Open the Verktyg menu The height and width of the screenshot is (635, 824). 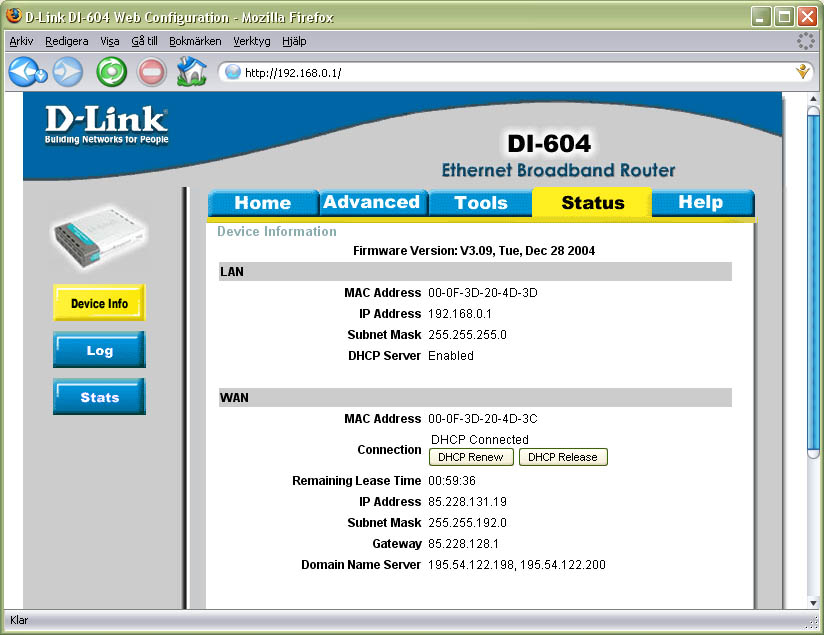click(x=252, y=41)
